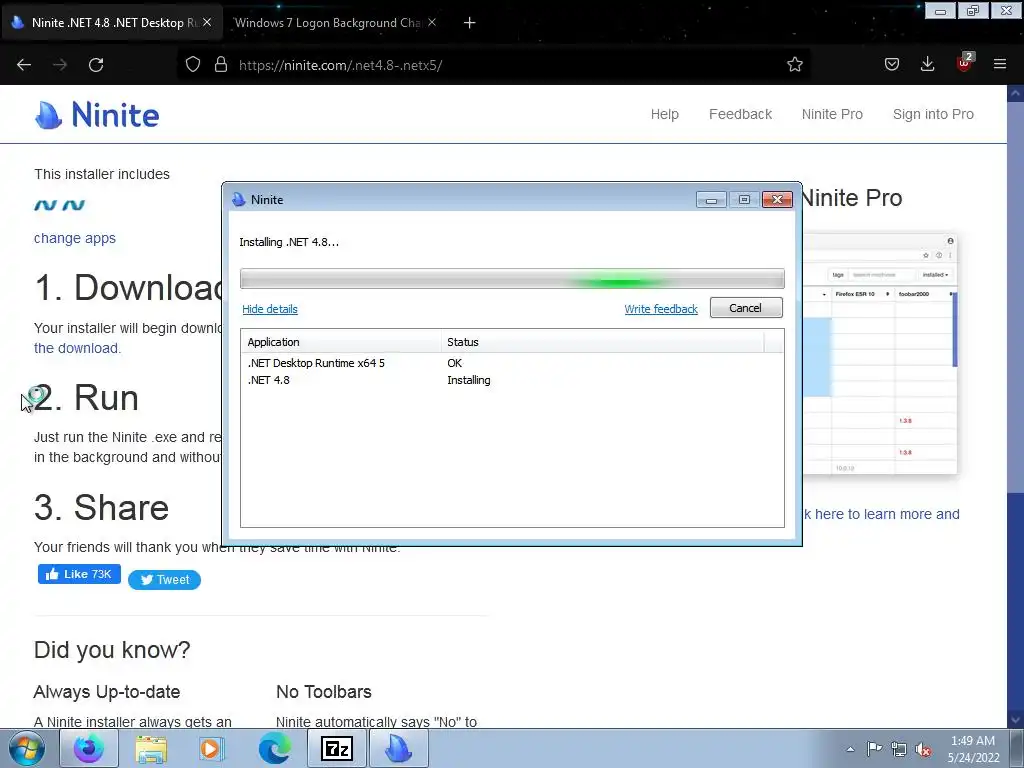
Task: Click the download retry link
Action: tap(77, 348)
